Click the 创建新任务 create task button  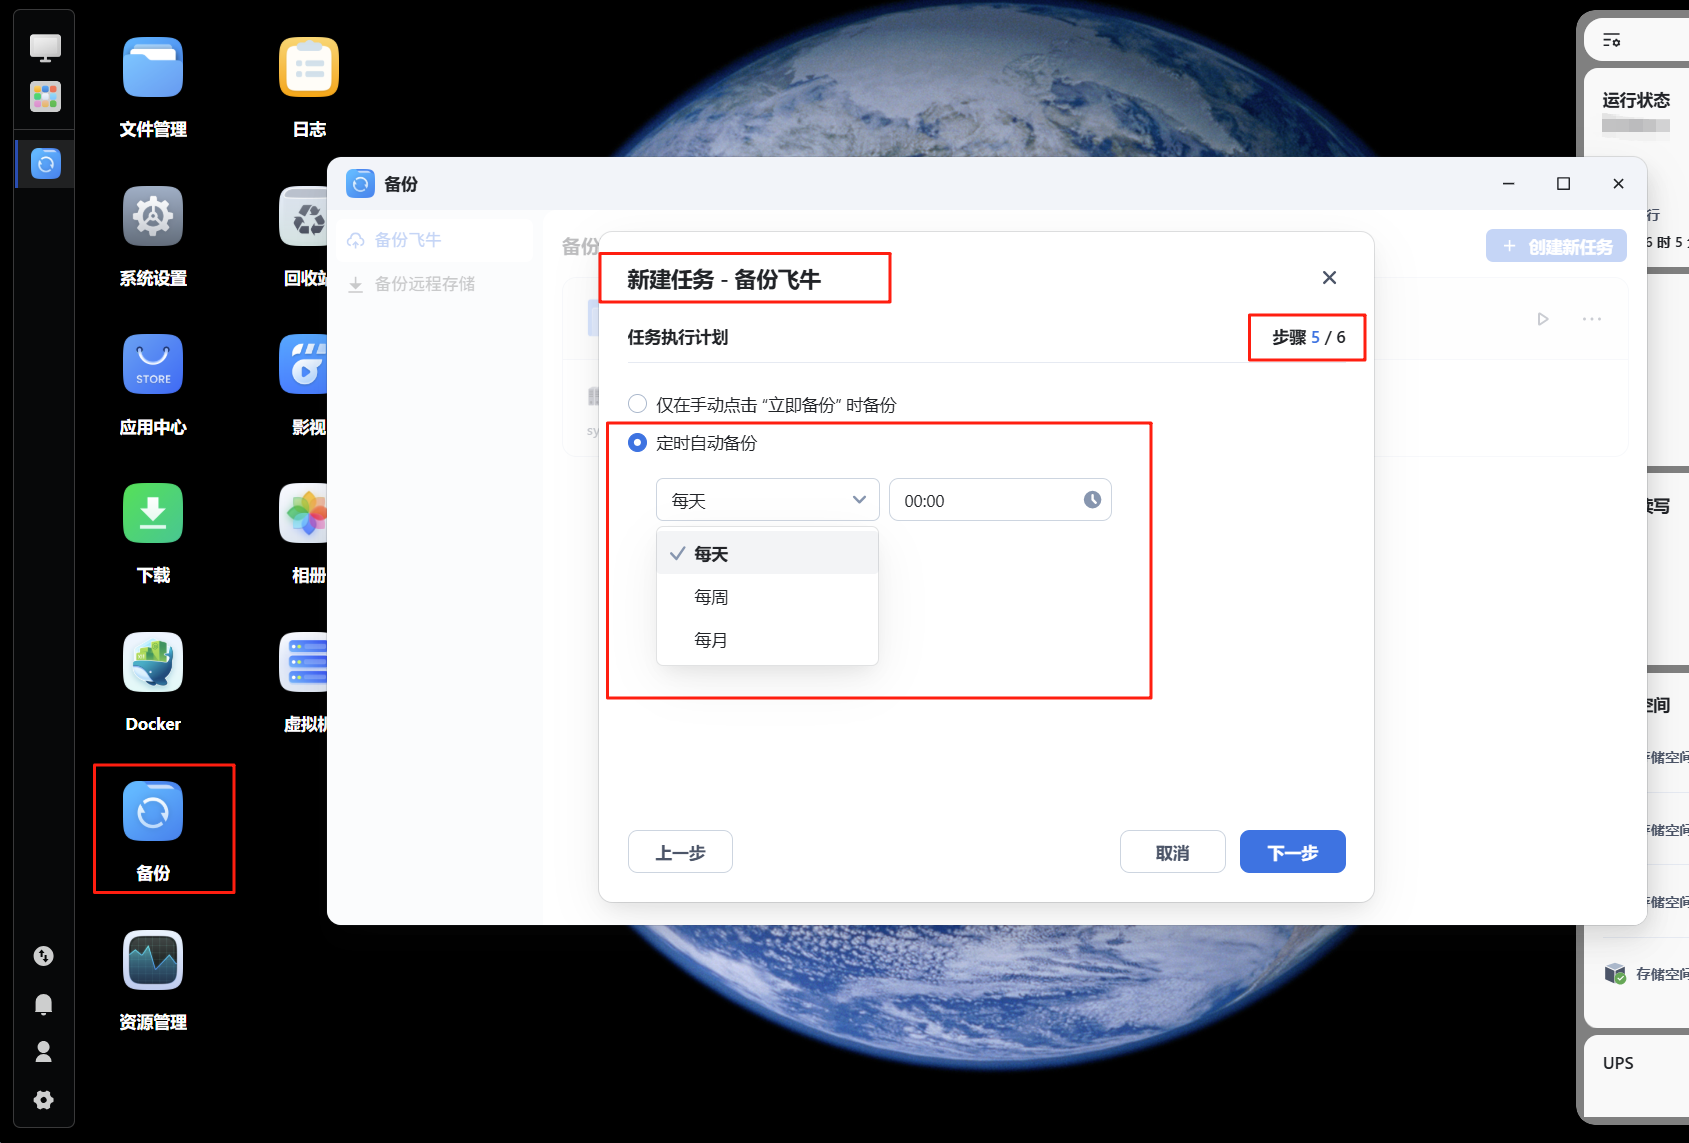pos(1556,246)
